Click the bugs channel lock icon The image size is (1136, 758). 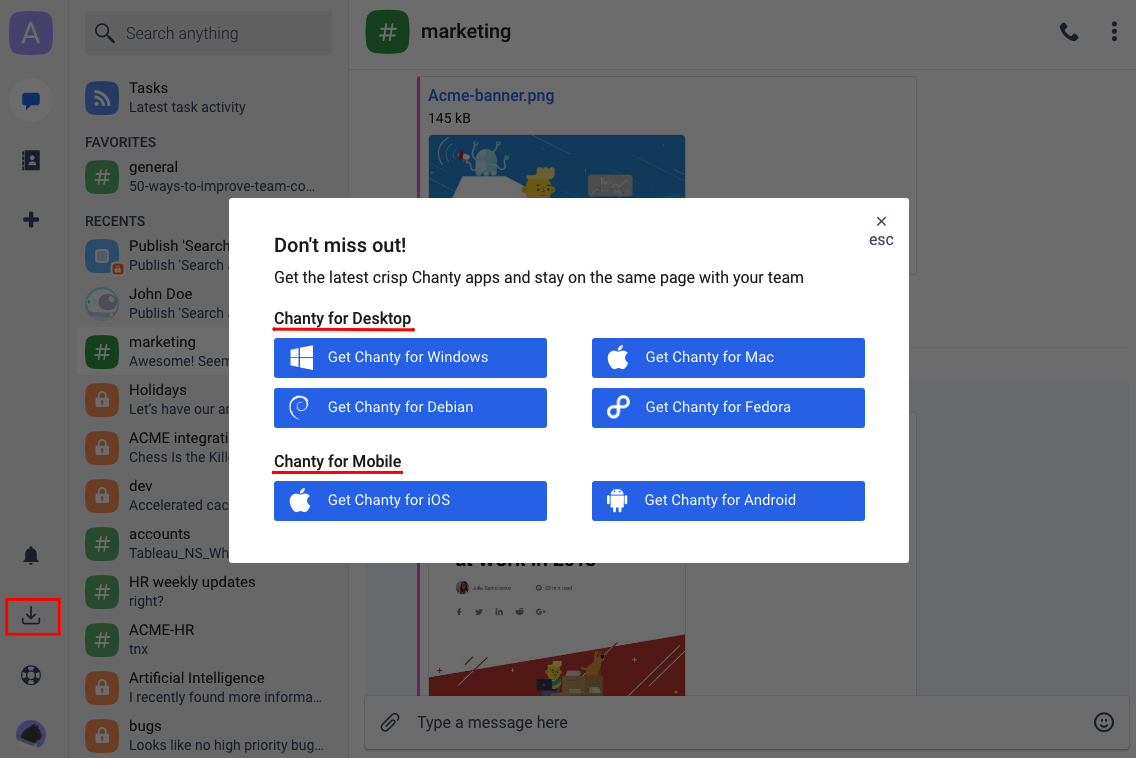pos(102,736)
